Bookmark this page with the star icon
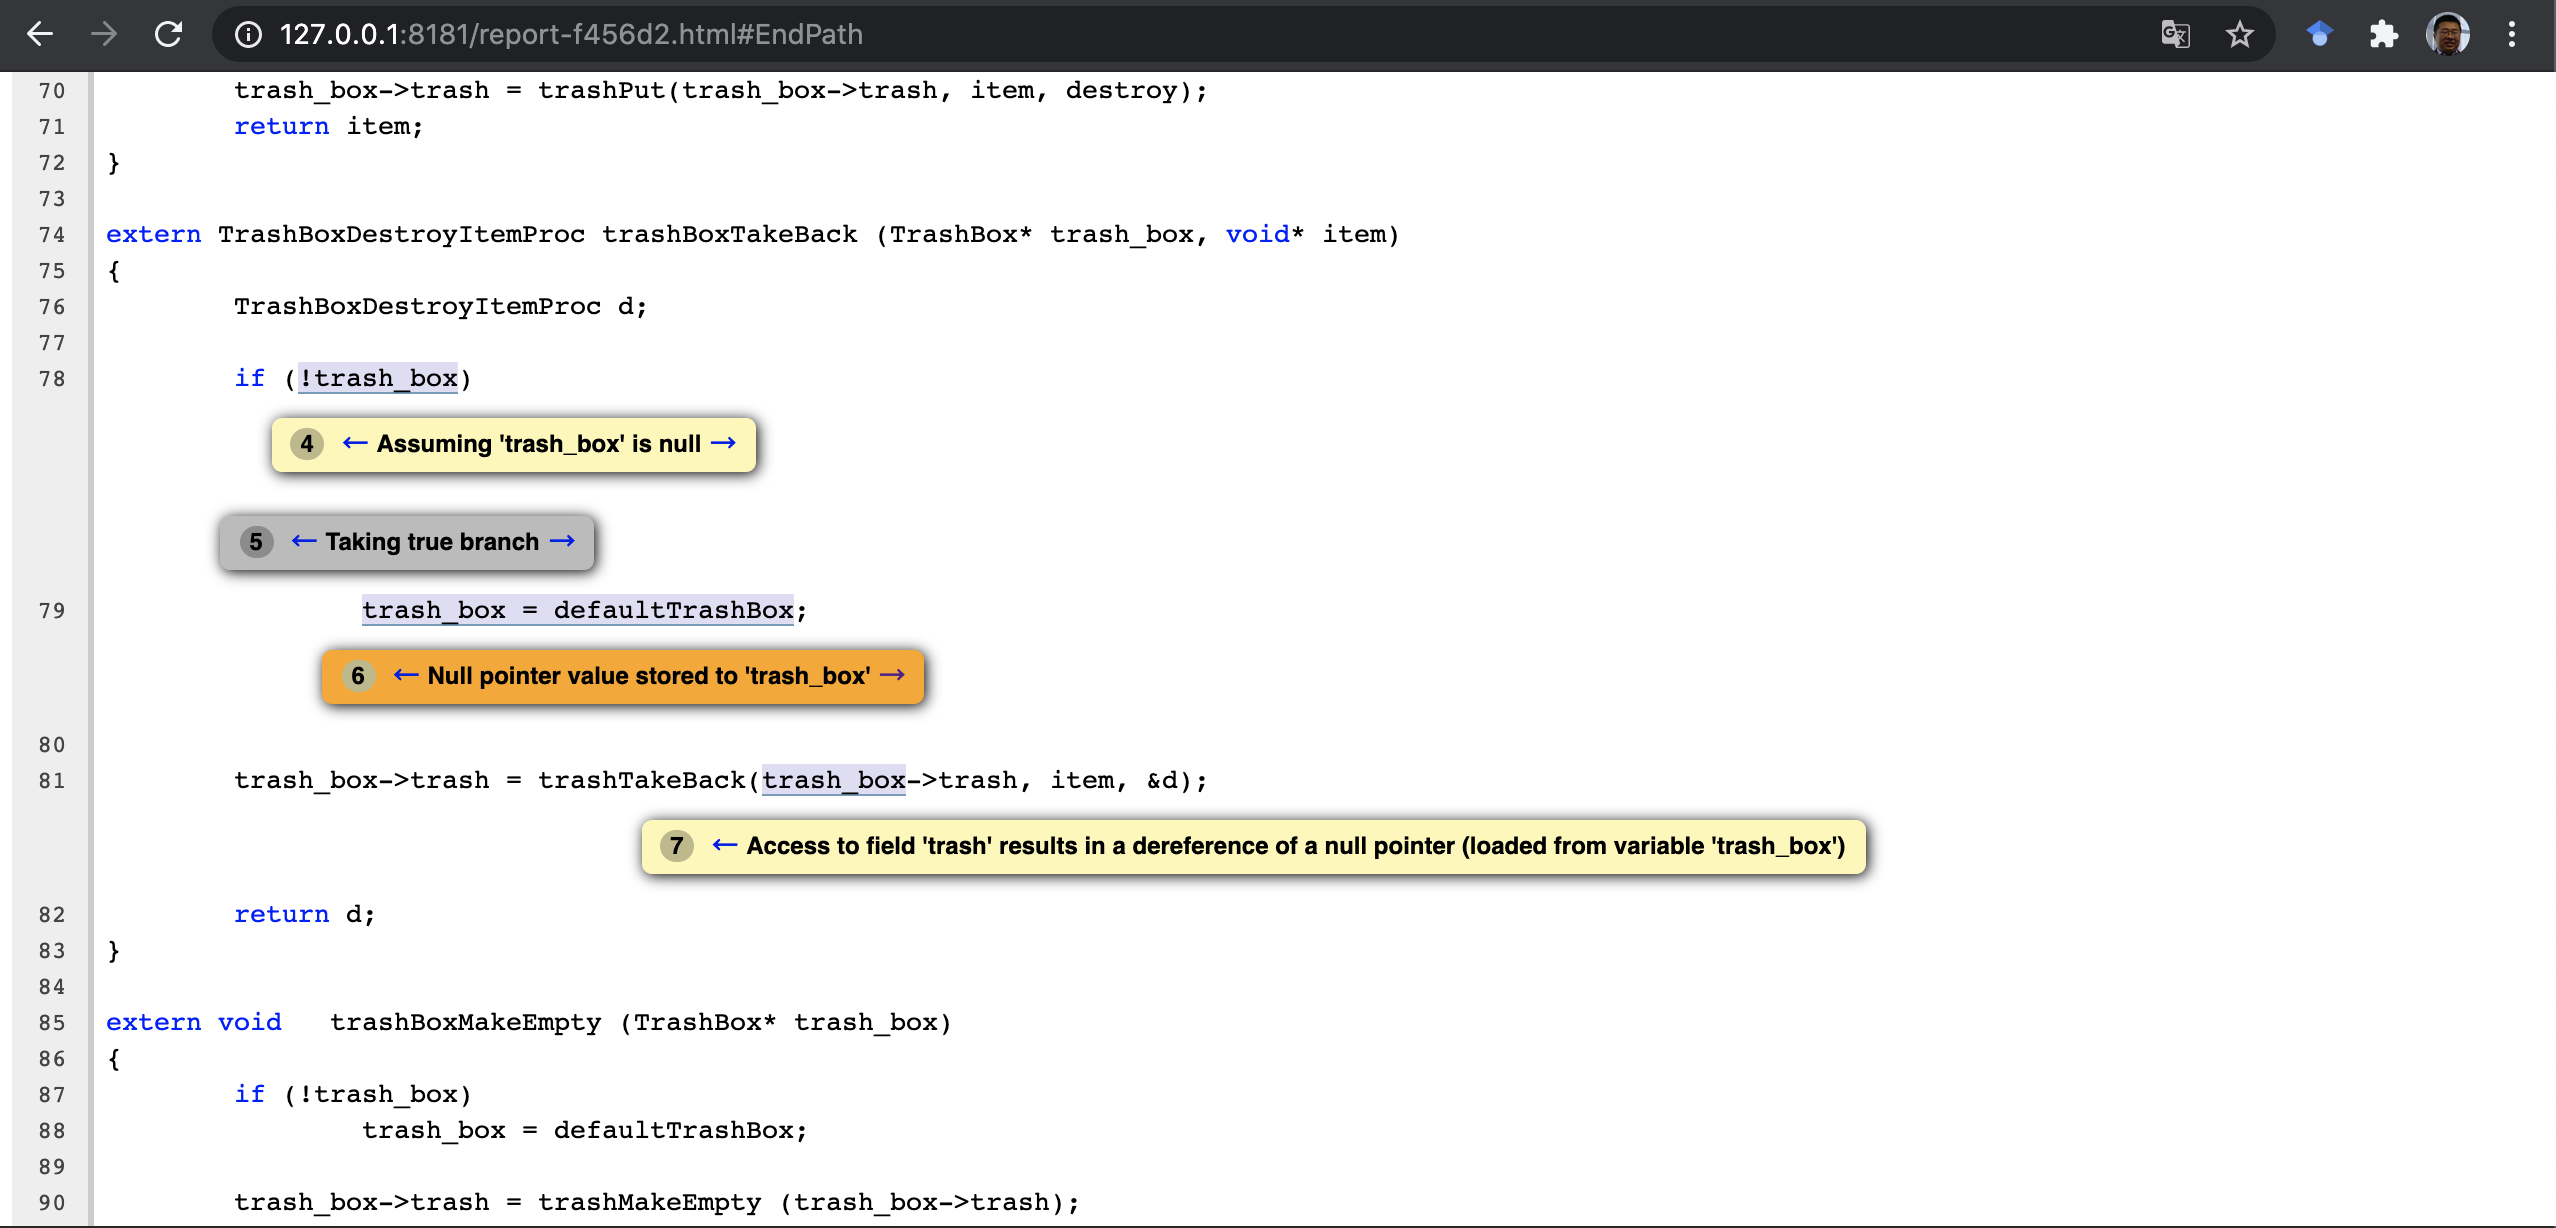The width and height of the screenshot is (2556, 1228). [2239, 35]
